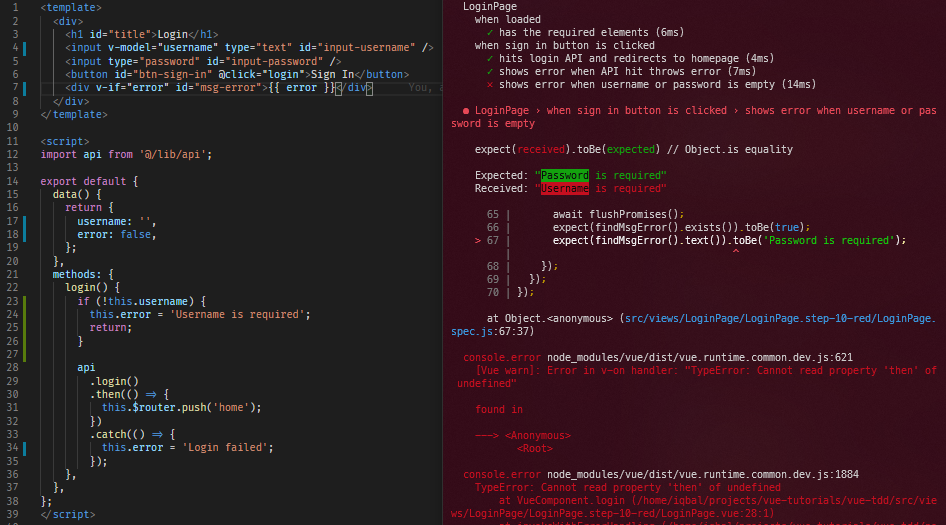The height and width of the screenshot is (525, 946).
Task: Click the <Anonymous> component trace
Action: tap(538, 436)
